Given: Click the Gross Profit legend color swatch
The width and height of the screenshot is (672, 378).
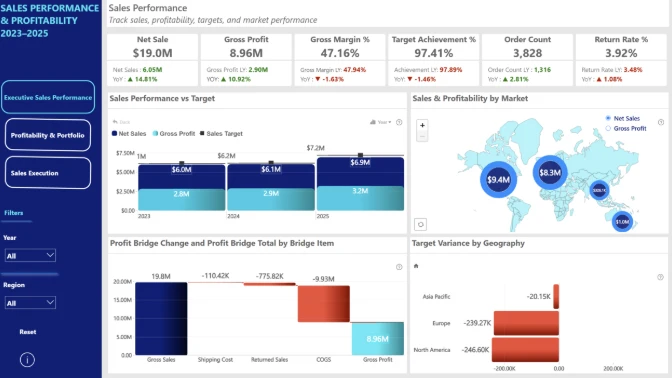Looking at the screenshot, I should click(155, 134).
